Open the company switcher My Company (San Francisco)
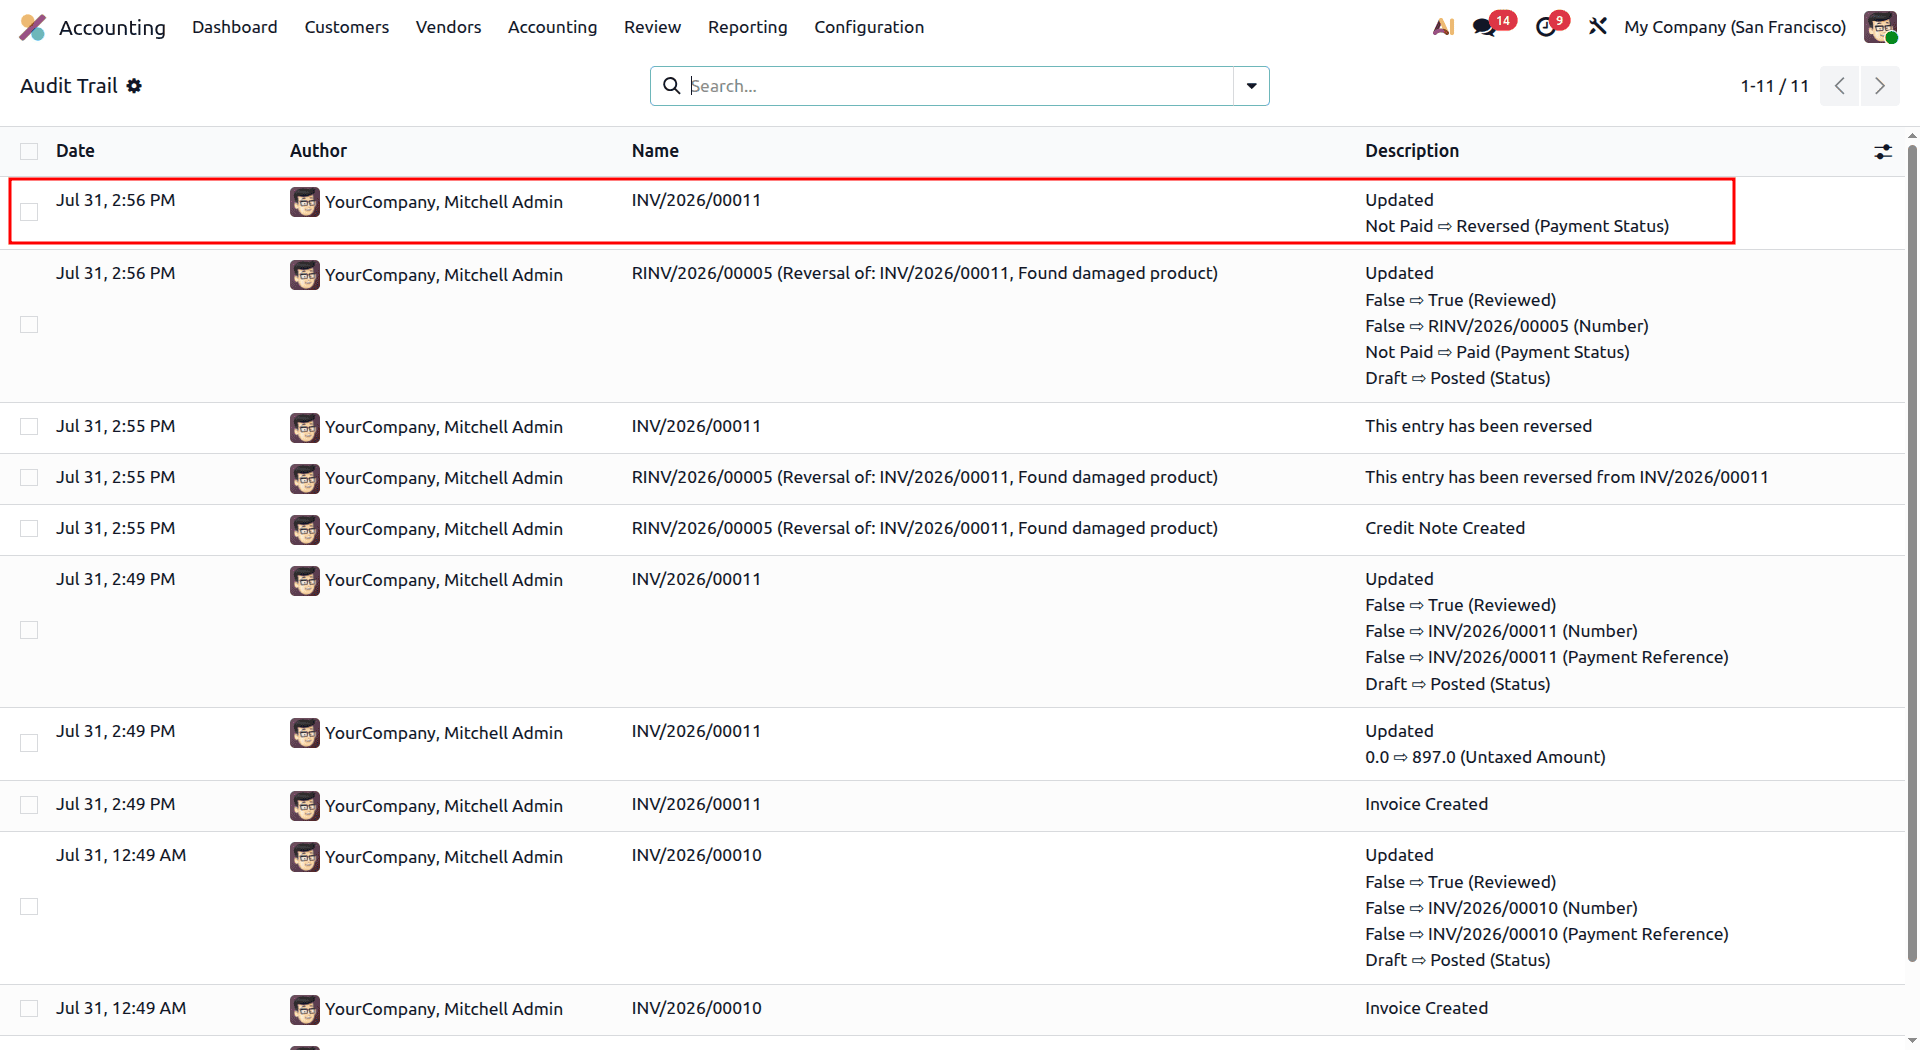The width and height of the screenshot is (1920, 1050). (1735, 27)
